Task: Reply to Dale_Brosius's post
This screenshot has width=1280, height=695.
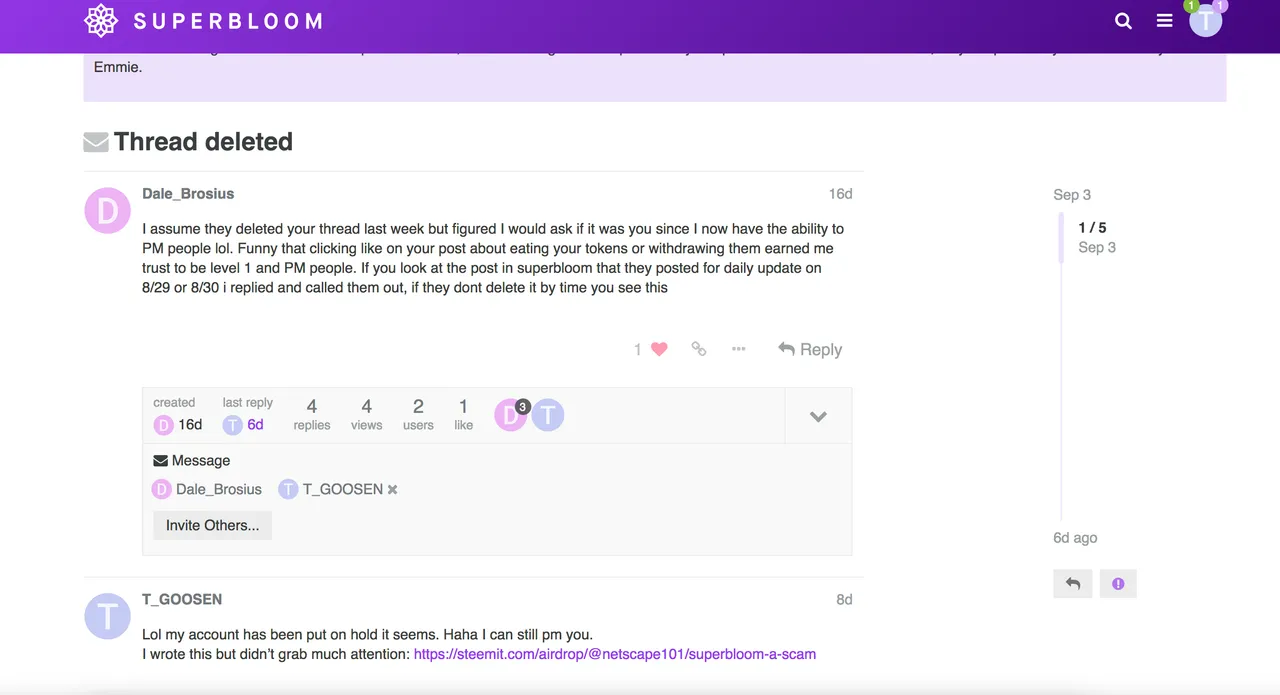Action: click(810, 349)
